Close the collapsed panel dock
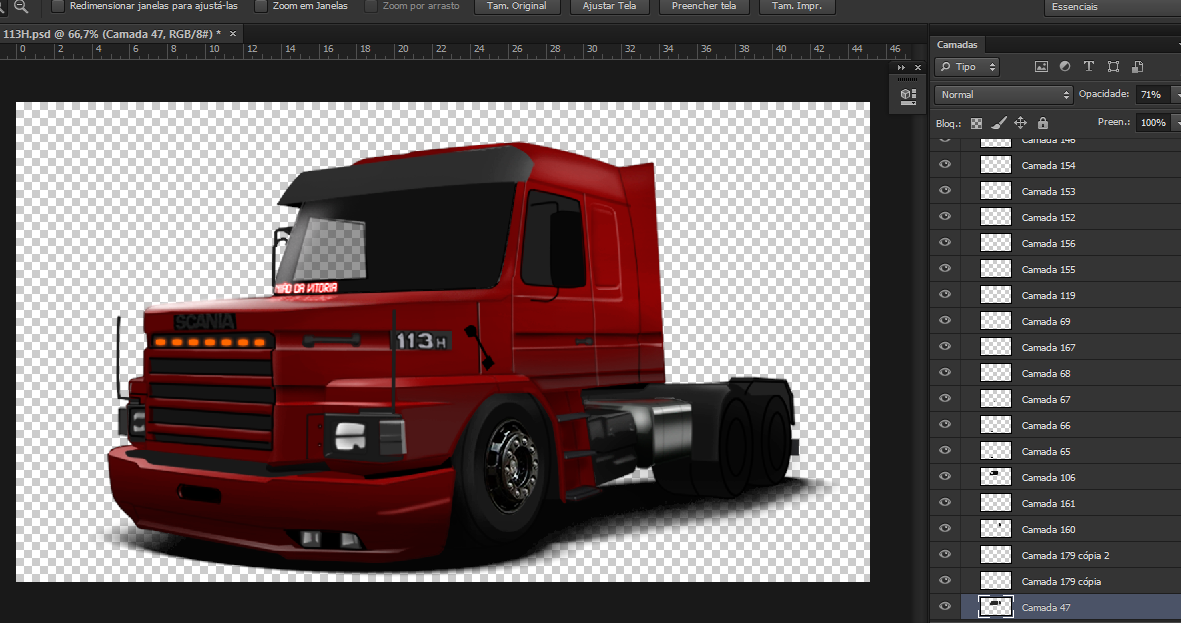The image size is (1181, 623). [x=917, y=67]
